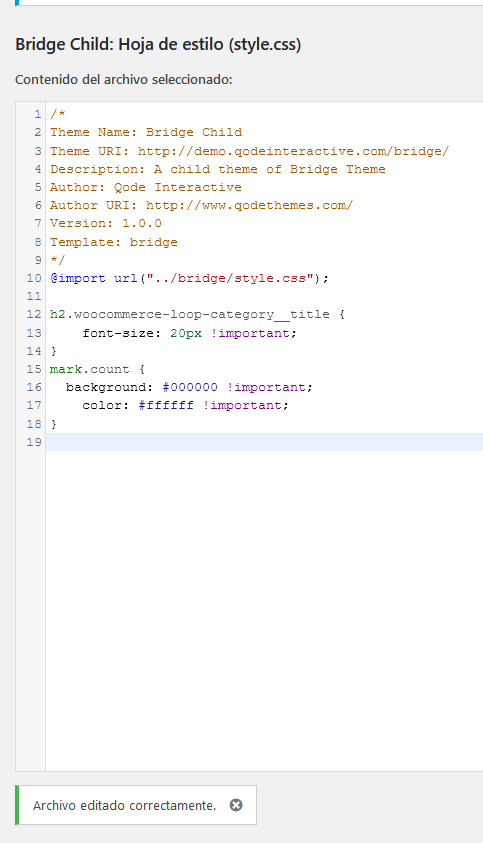483x843 pixels.
Task: Click the 'Template: bridge' comment line
Action: 113,242
